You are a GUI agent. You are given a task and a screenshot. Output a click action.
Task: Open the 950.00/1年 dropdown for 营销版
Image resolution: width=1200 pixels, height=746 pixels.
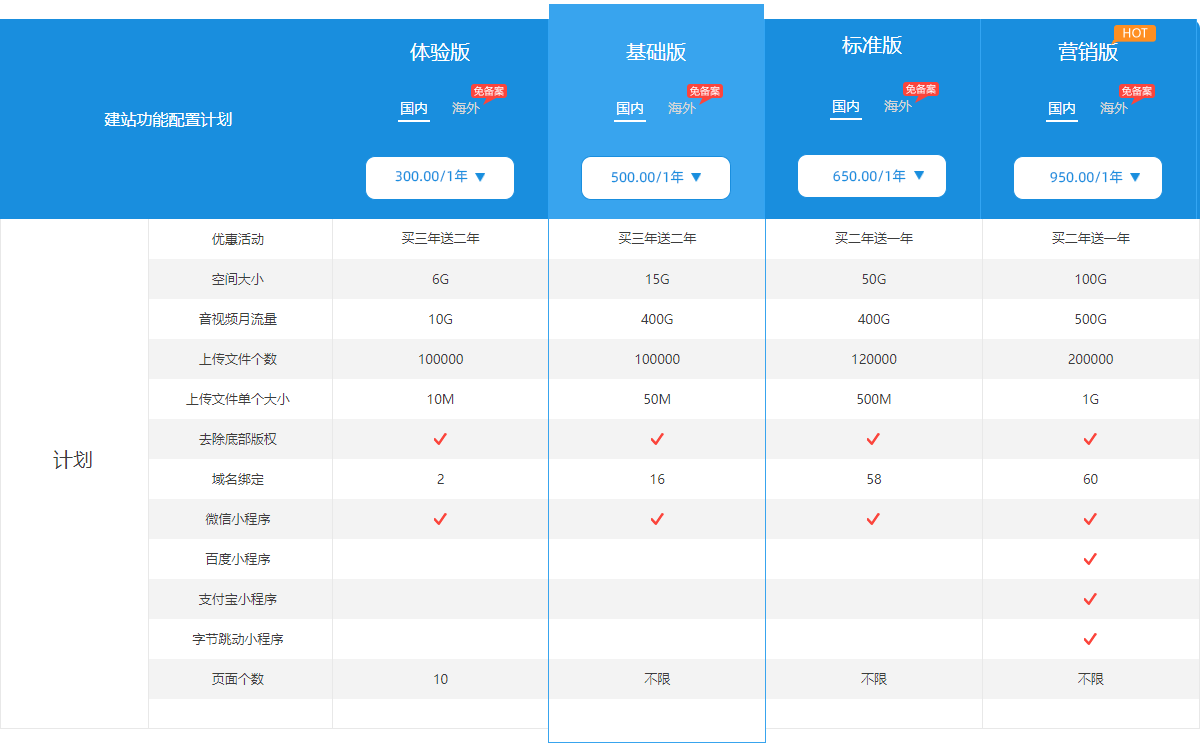(1088, 177)
